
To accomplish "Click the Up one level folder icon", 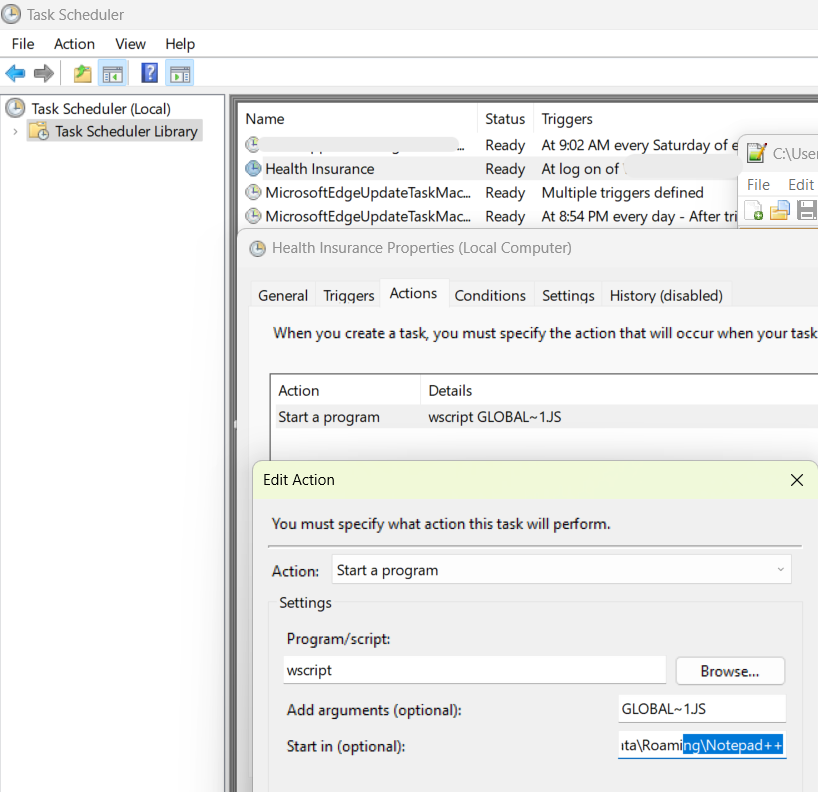I will coord(82,74).
